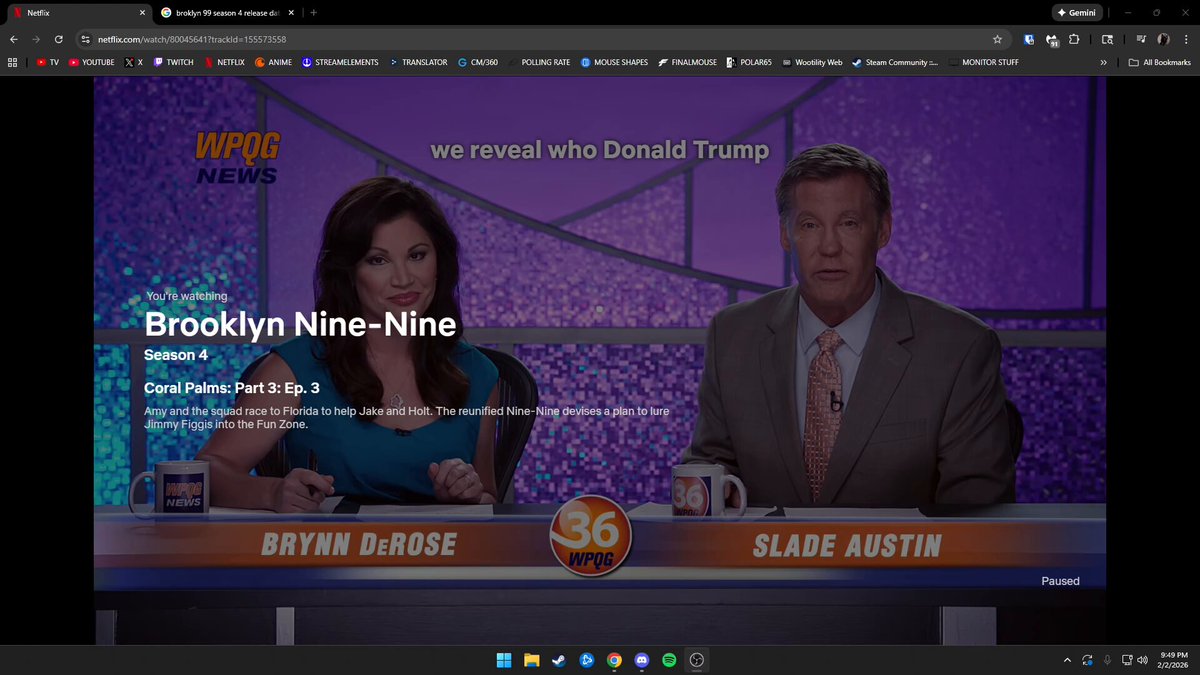Open Discord from the taskbar

click(x=642, y=660)
